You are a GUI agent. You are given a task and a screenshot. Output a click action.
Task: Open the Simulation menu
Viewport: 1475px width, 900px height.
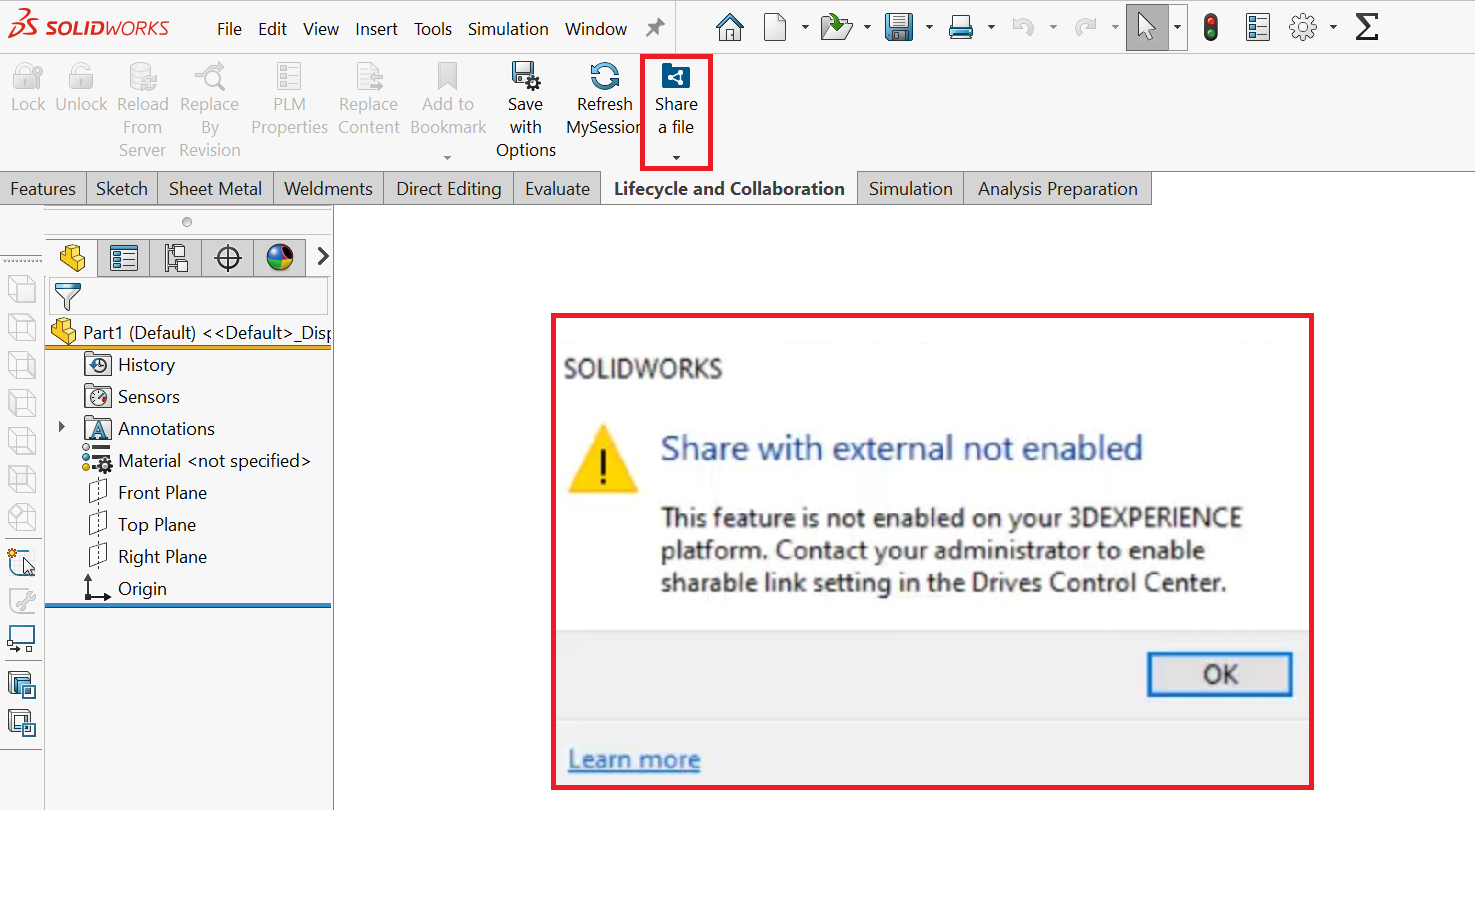click(508, 28)
